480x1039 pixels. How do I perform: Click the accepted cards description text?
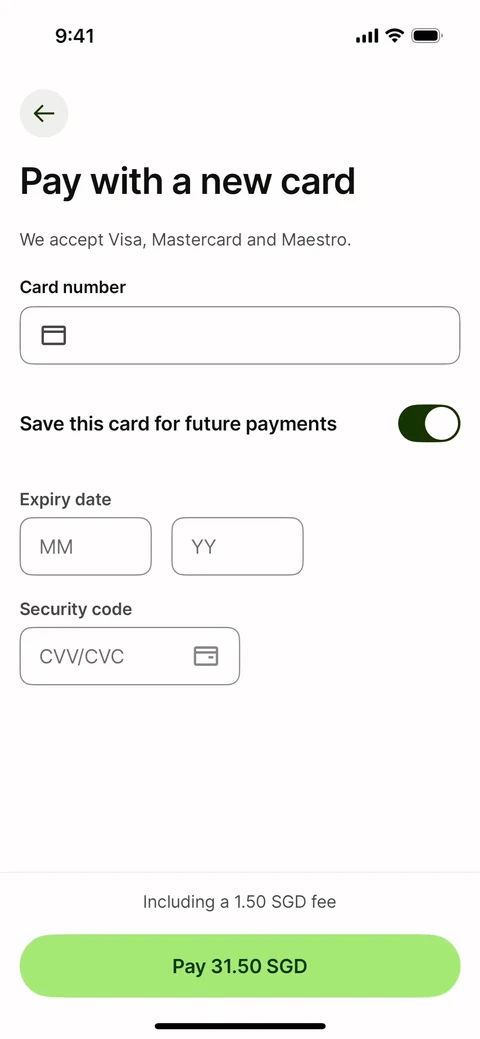[186, 239]
